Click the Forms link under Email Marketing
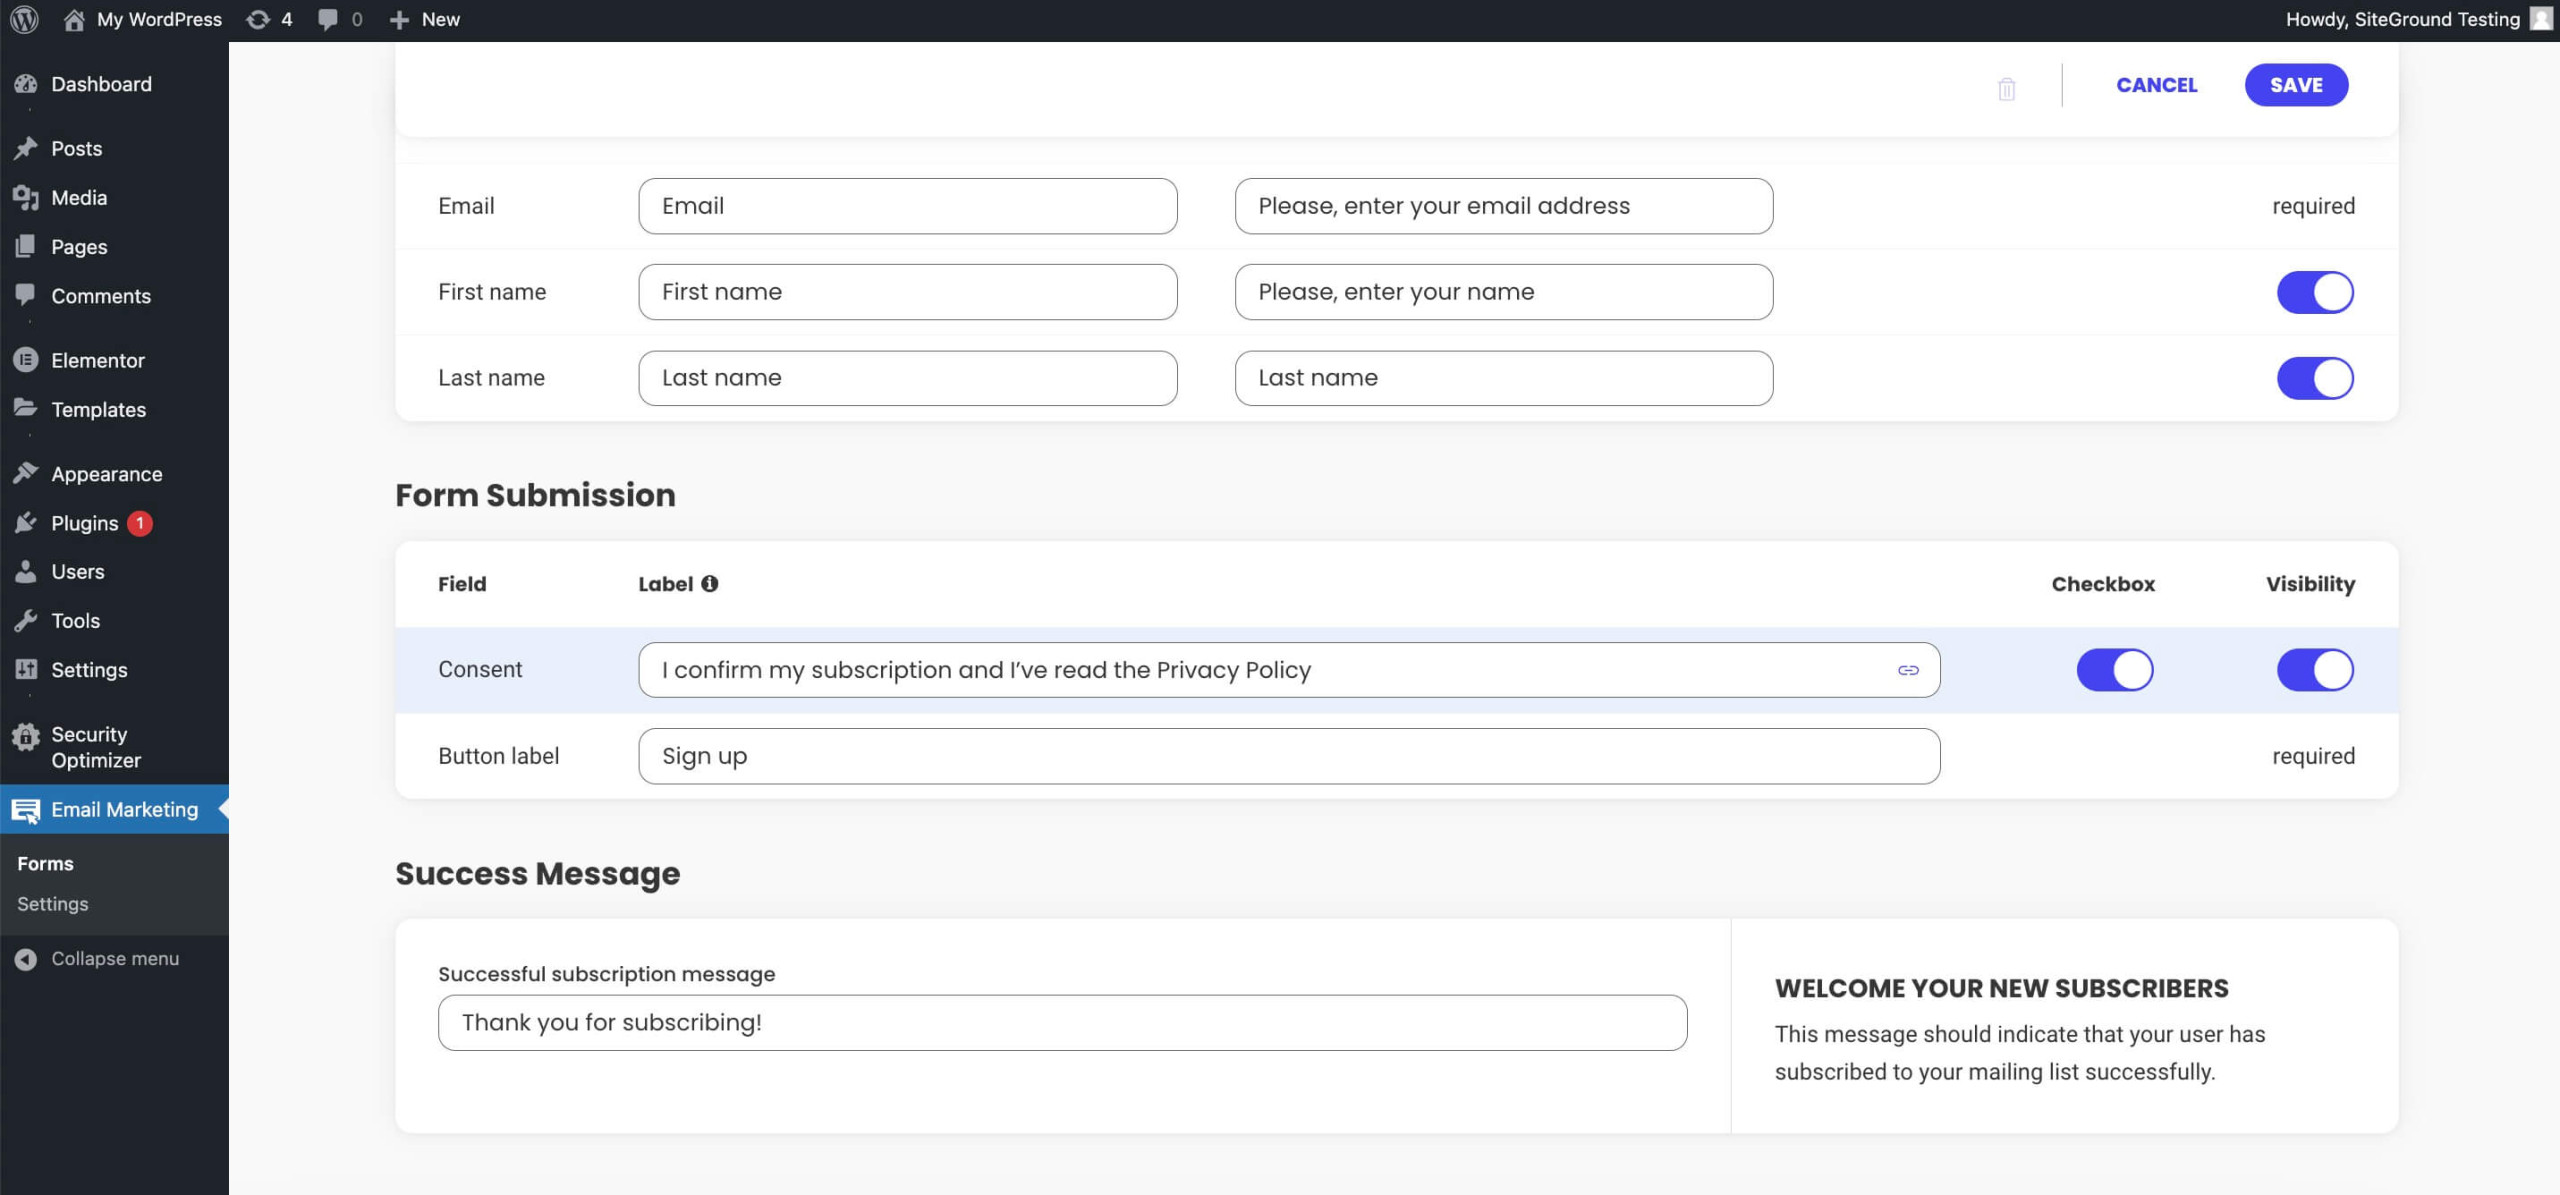The height and width of the screenshot is (1195, 2560). [x=44, y=862]
